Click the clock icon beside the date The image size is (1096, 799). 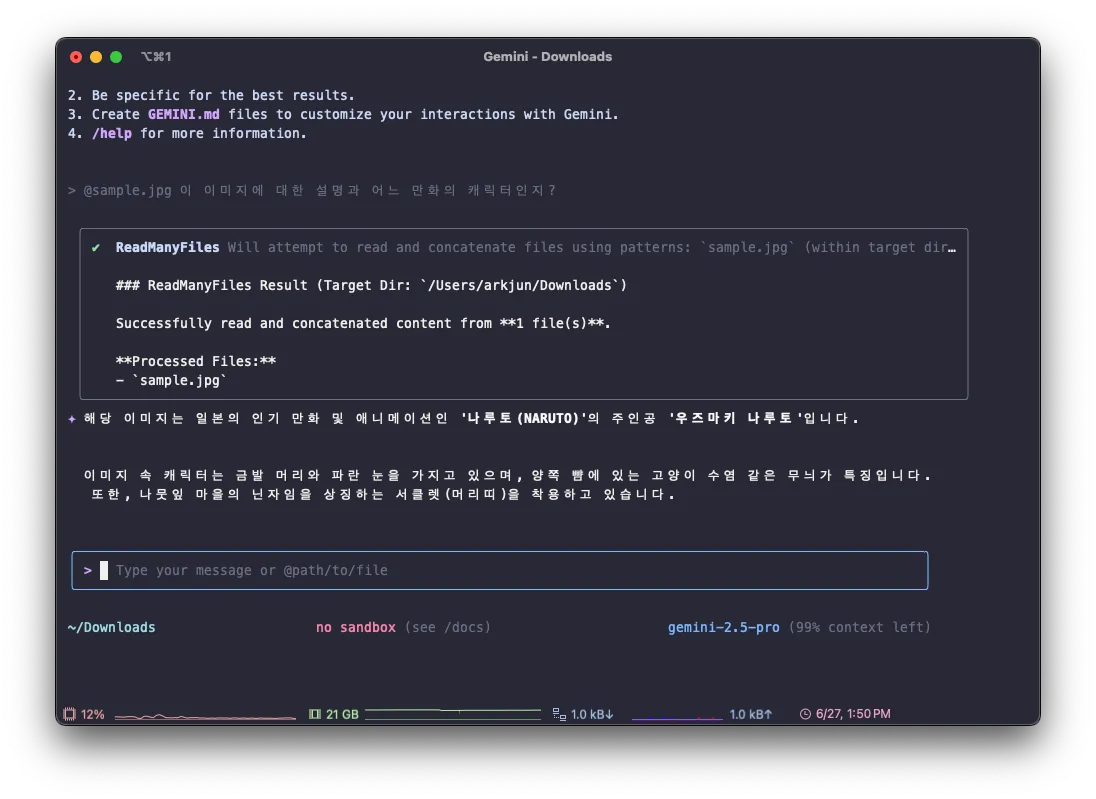806,714
